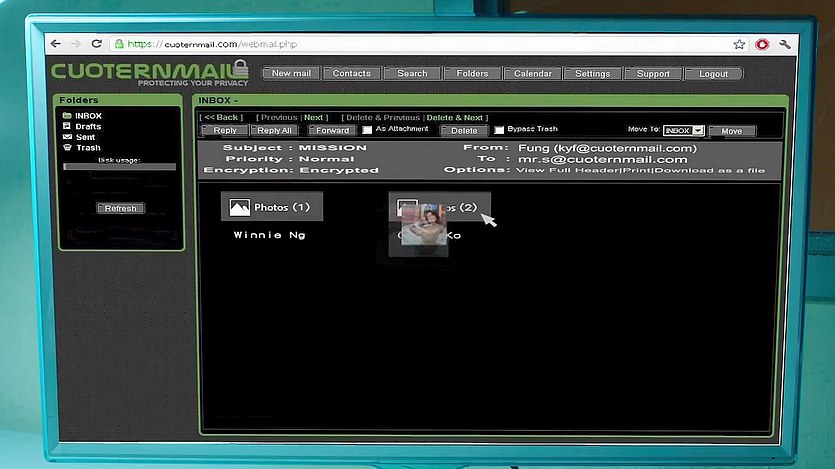
Task: Click View Full Header option
Action: click(567, 170)
